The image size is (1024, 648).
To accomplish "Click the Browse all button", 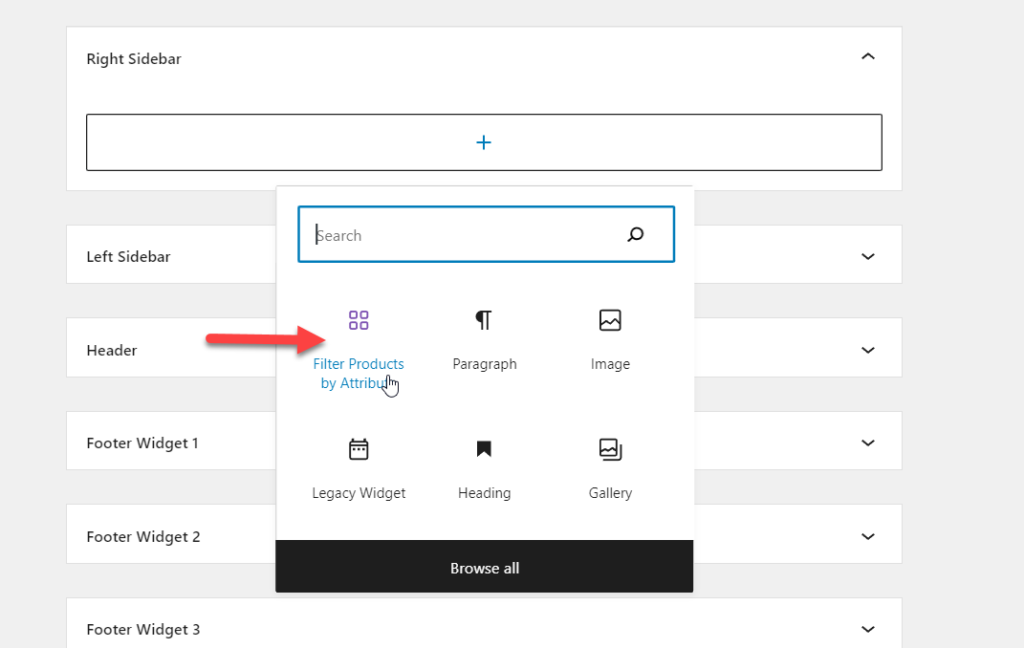I will click(x=484, y=568).
